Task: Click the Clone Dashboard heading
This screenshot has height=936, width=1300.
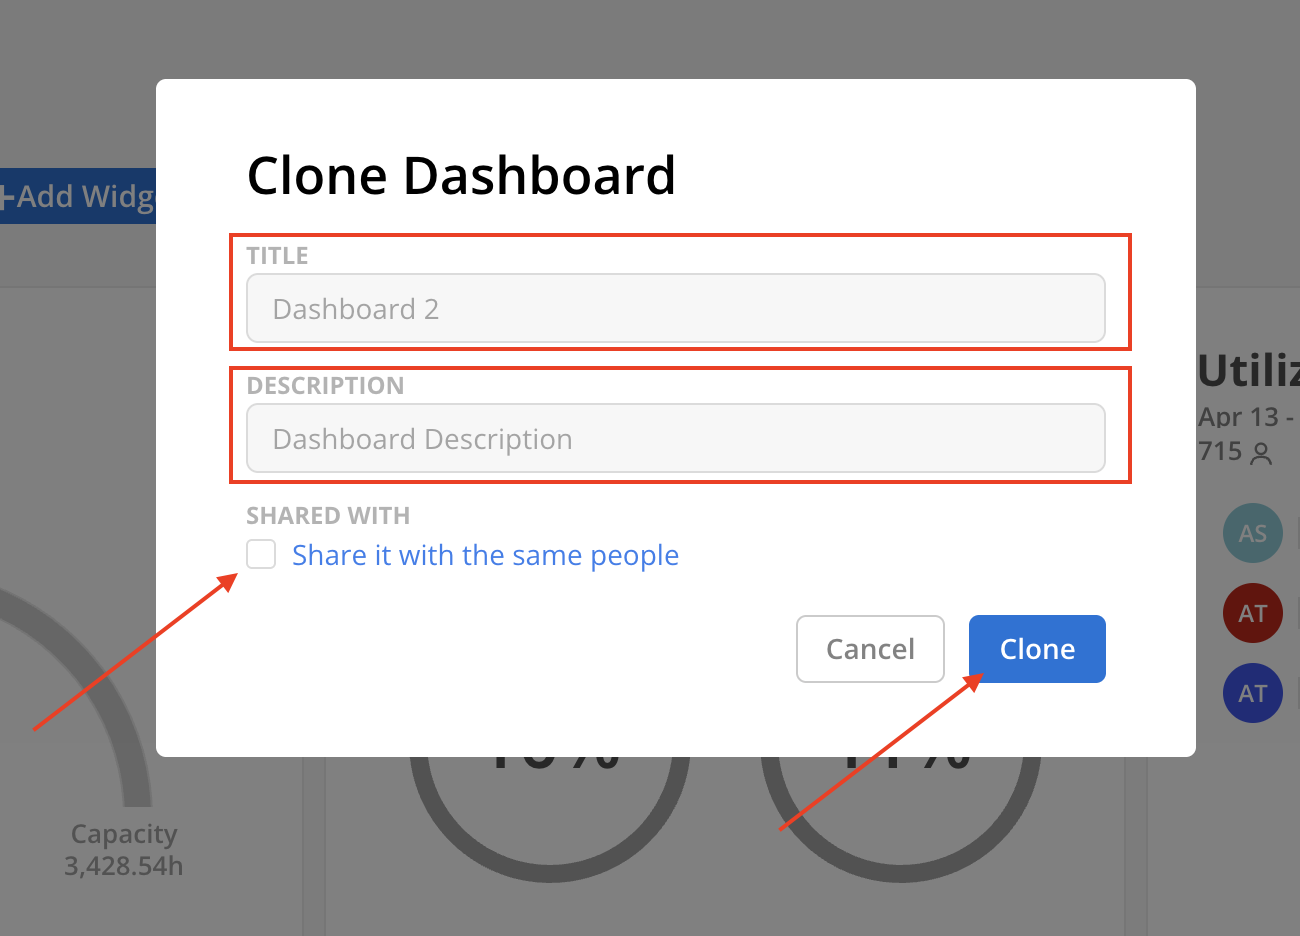Action: point(461,176)
